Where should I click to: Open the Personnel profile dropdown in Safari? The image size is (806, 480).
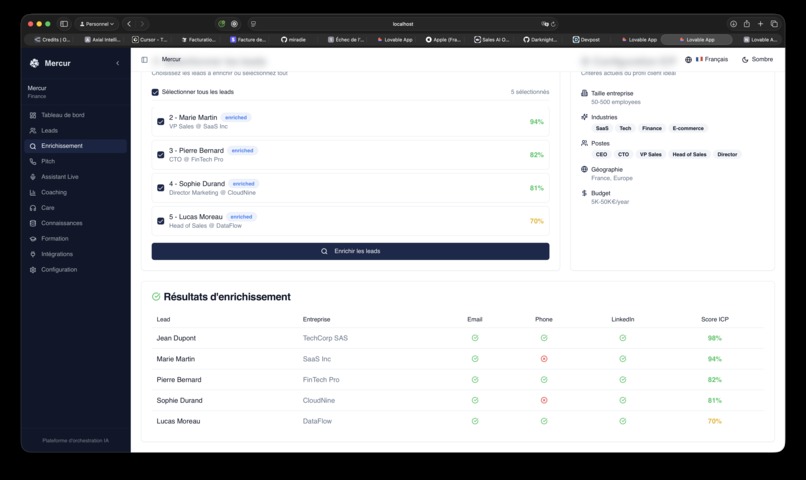point(97,24)
